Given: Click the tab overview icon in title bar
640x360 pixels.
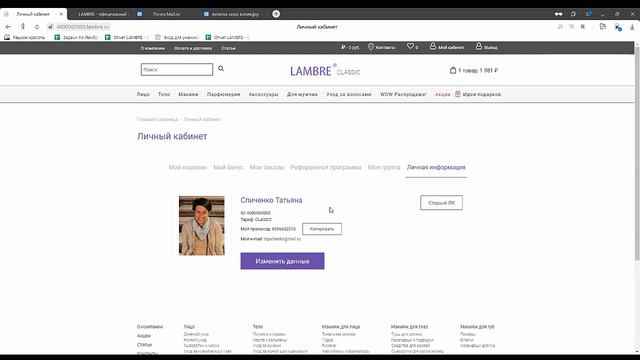Looking at the screenshot, I should (573, 14).
